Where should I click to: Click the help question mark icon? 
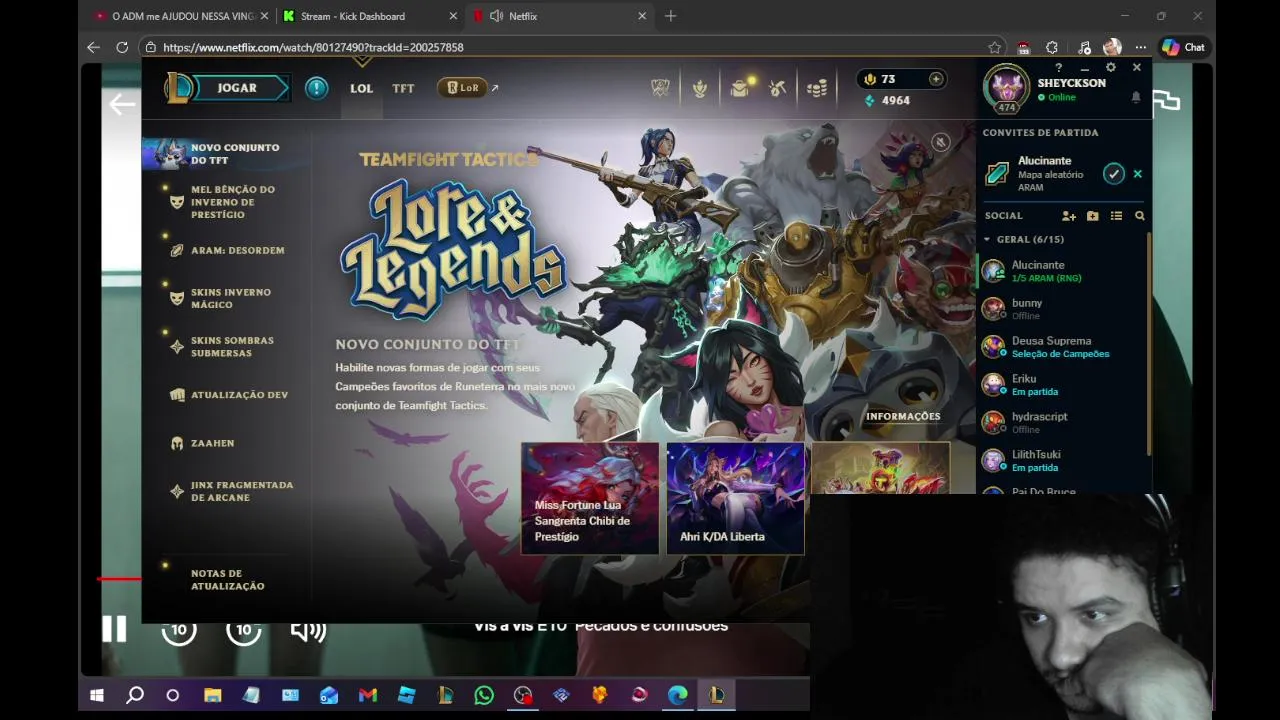(1059, 68)
